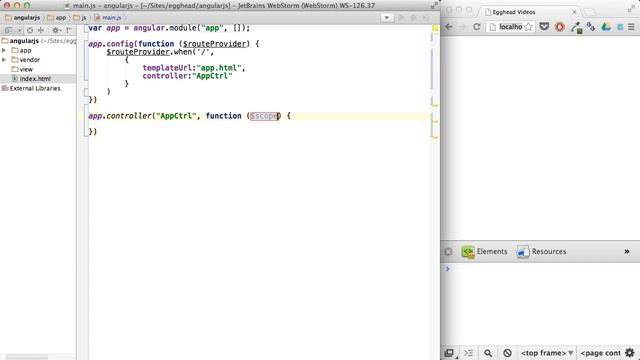The height and width of the screenshot is (360, 640).
Task: Click the eyedropper extension icon in Chrome
Action: point(576,27)
